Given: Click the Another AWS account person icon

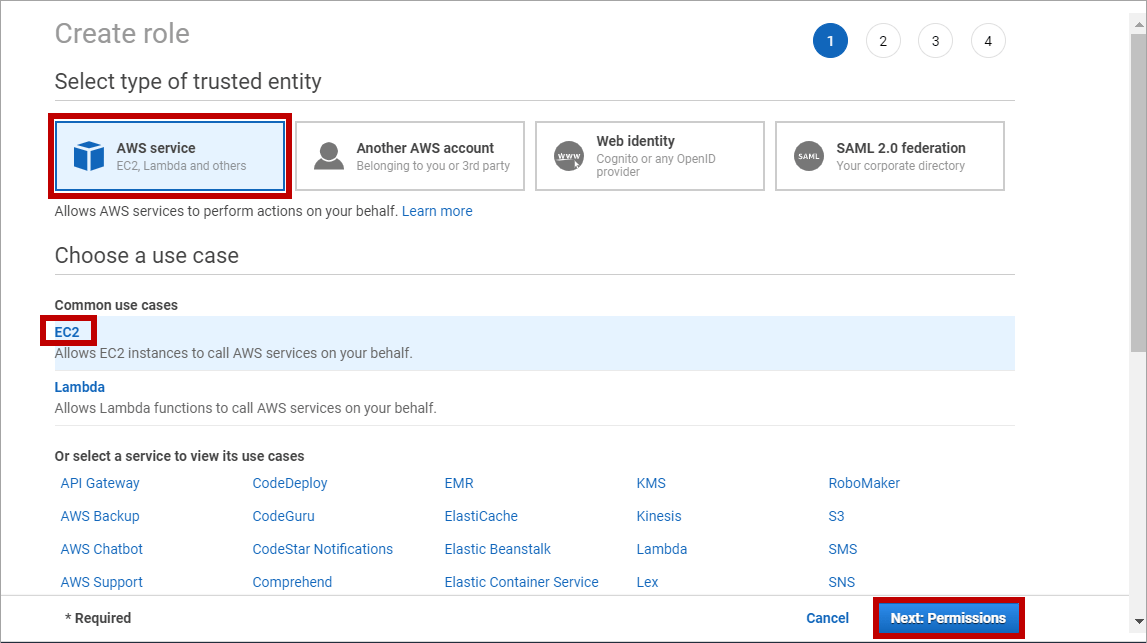Looking at the screenshot, I should coord(328,156).
